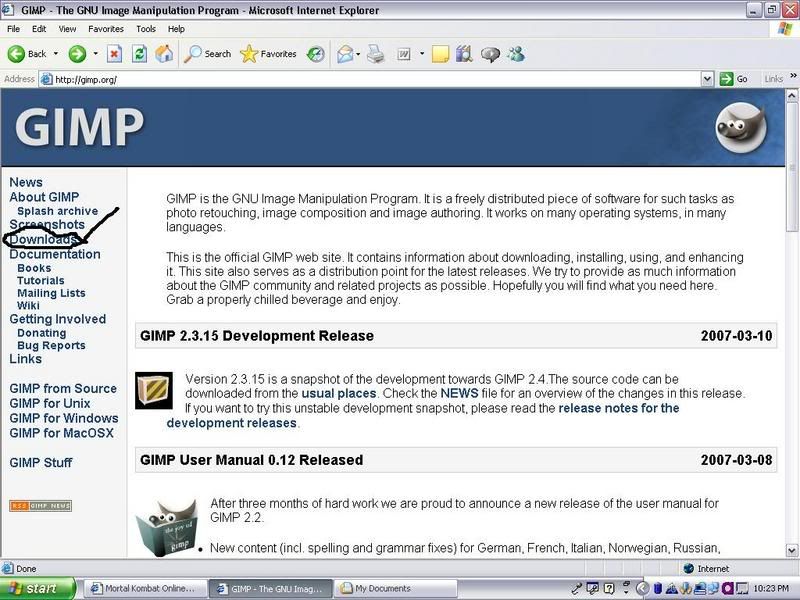Image resolution: width=800 pixels, height=600 pixels.
Task: Open the Splash archive link
Action: point(57,211)
